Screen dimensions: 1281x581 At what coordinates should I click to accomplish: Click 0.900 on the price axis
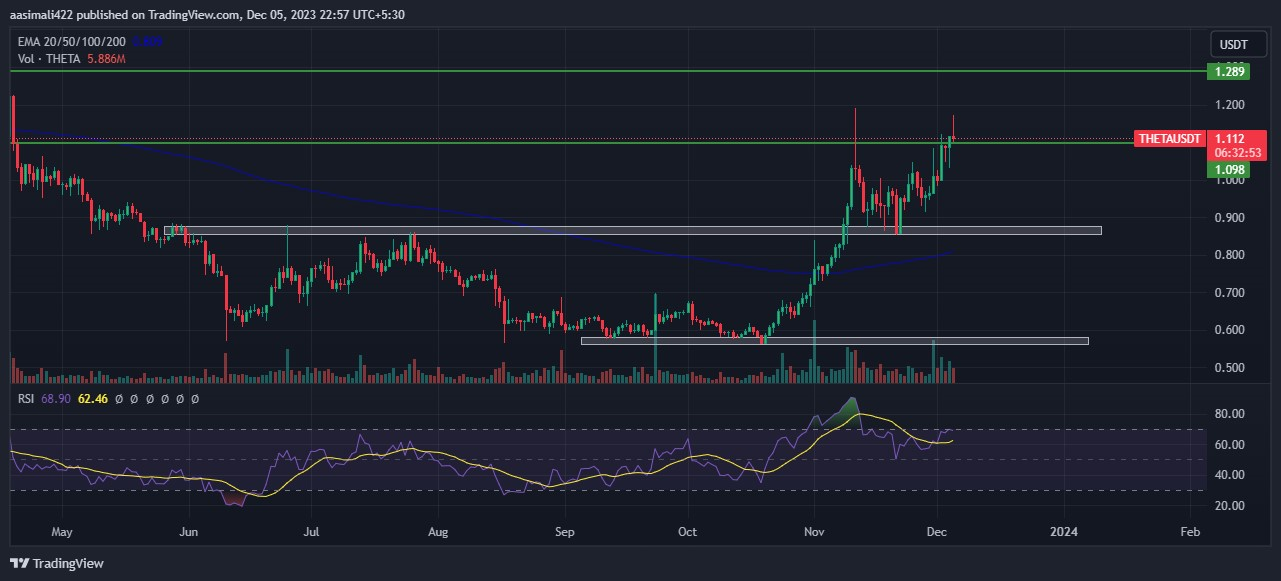1229,218
